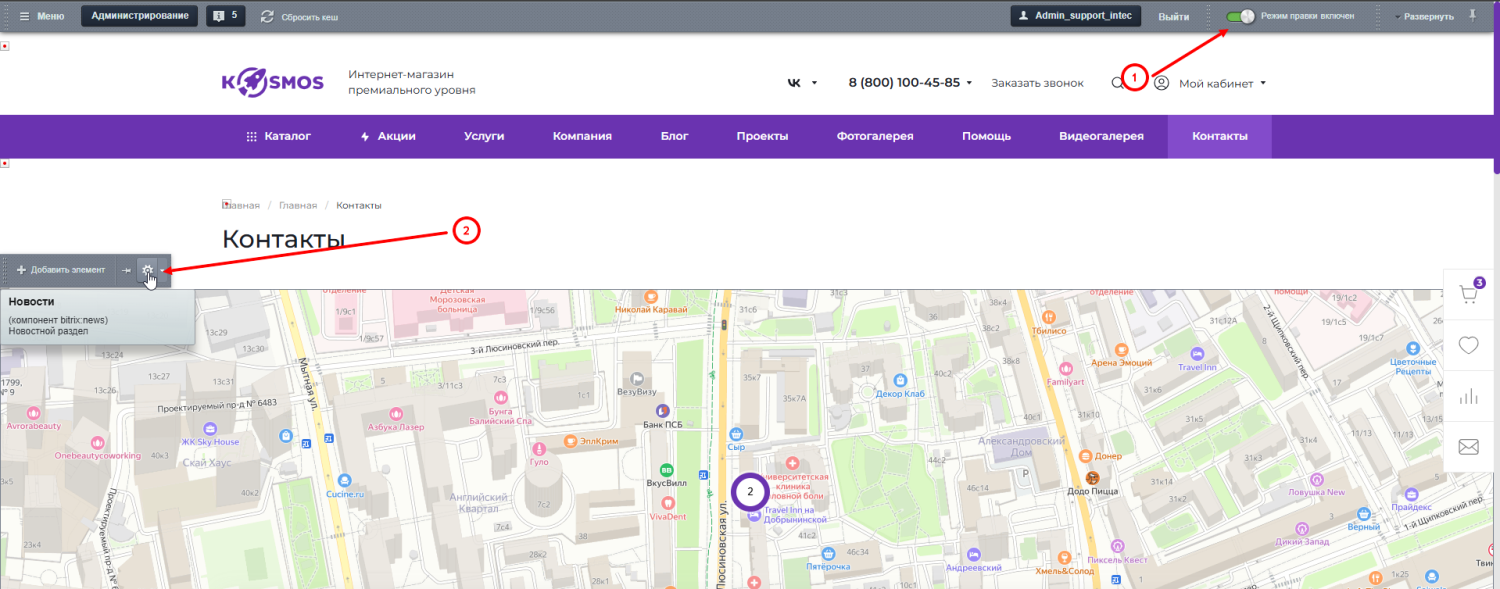Viewport: 1500px width, 589px height.
Task: Click the Развернуть expander on the admin panel
Action: (1423, 17)
